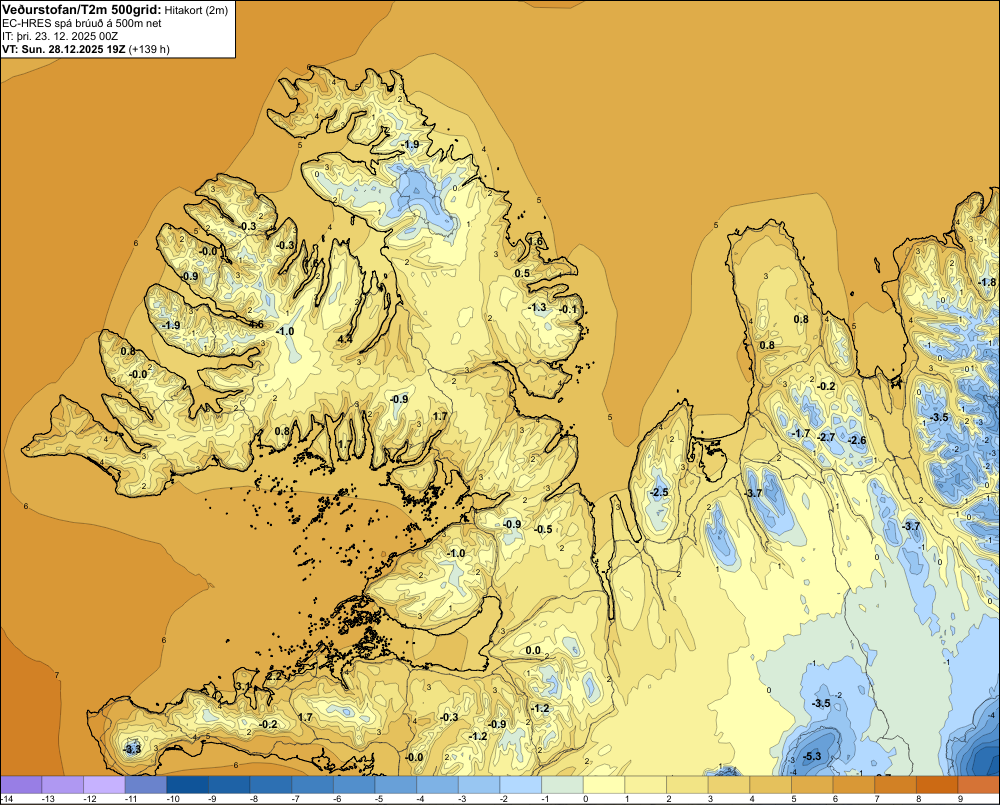Select the pale green swatch between -1 and 0

(562, 785)
